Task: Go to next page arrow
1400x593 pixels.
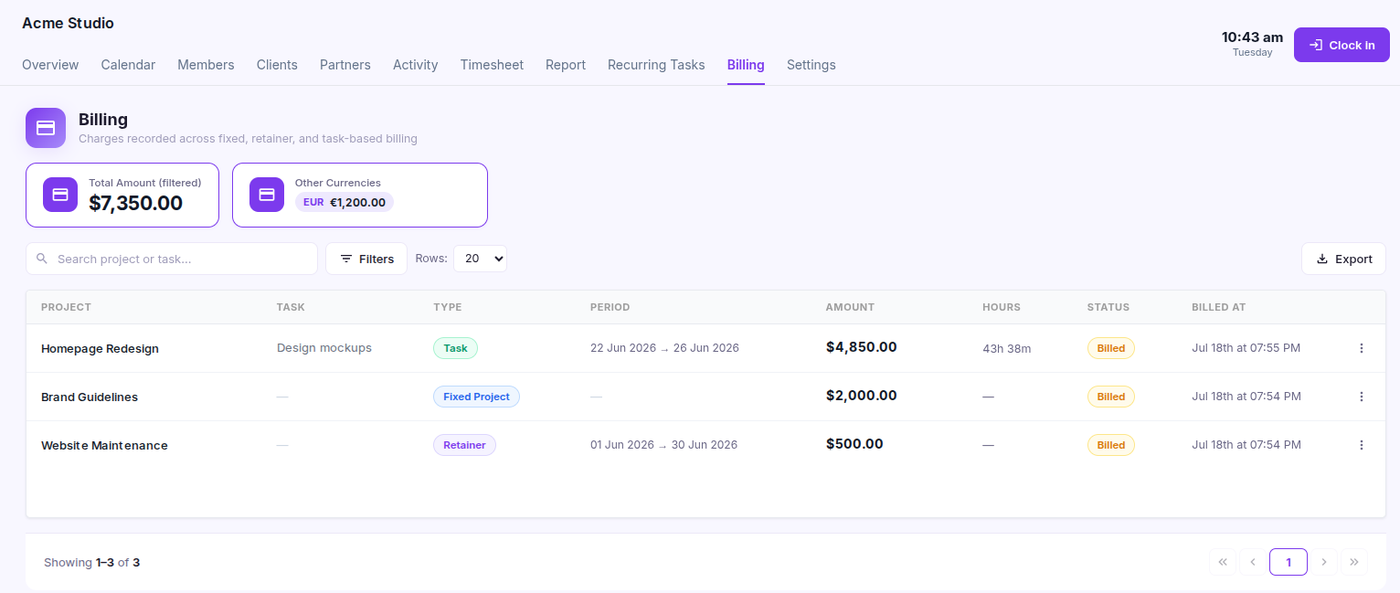Action: 1324,562
